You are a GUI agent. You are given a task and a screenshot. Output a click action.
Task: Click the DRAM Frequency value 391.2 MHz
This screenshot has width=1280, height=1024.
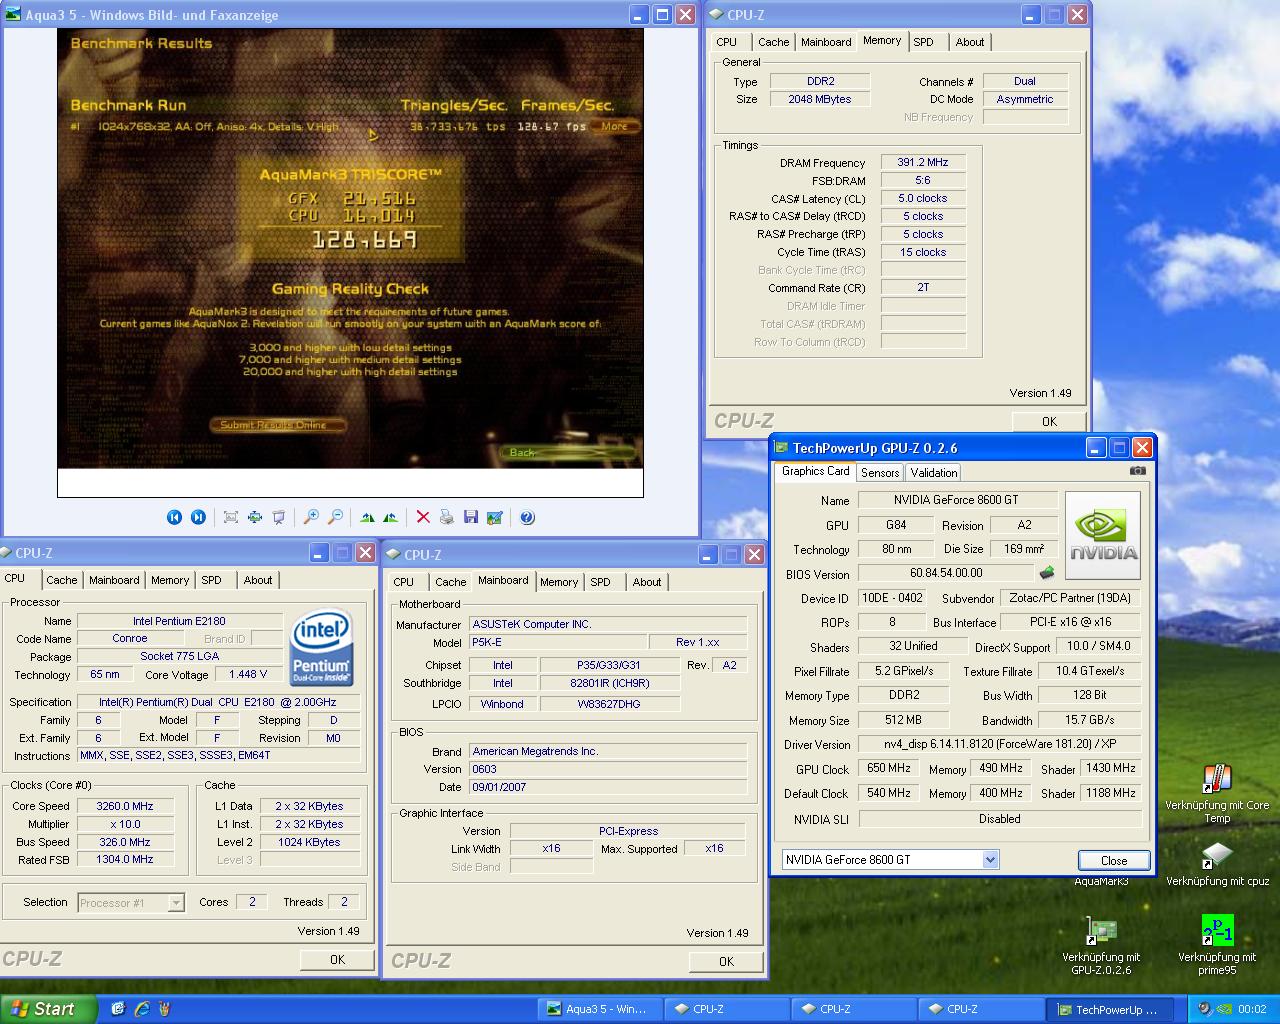click(923, 162)
